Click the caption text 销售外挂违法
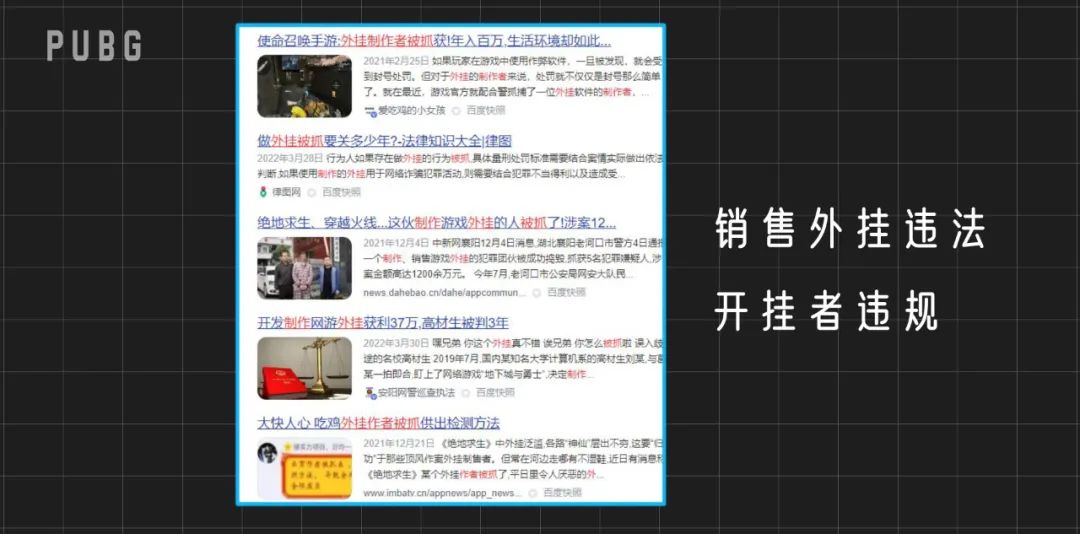This screenshot has width=1080, height=534. click(850, 229)
